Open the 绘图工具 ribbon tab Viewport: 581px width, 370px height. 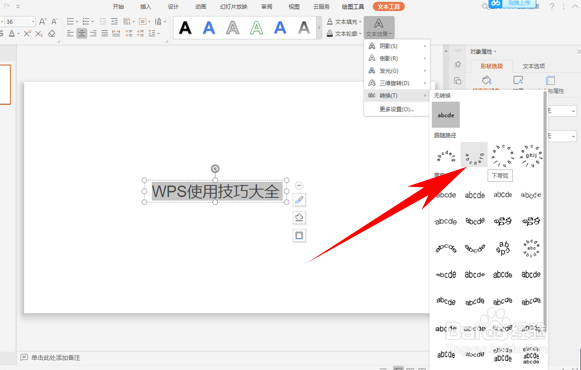(x=353, y=7)
